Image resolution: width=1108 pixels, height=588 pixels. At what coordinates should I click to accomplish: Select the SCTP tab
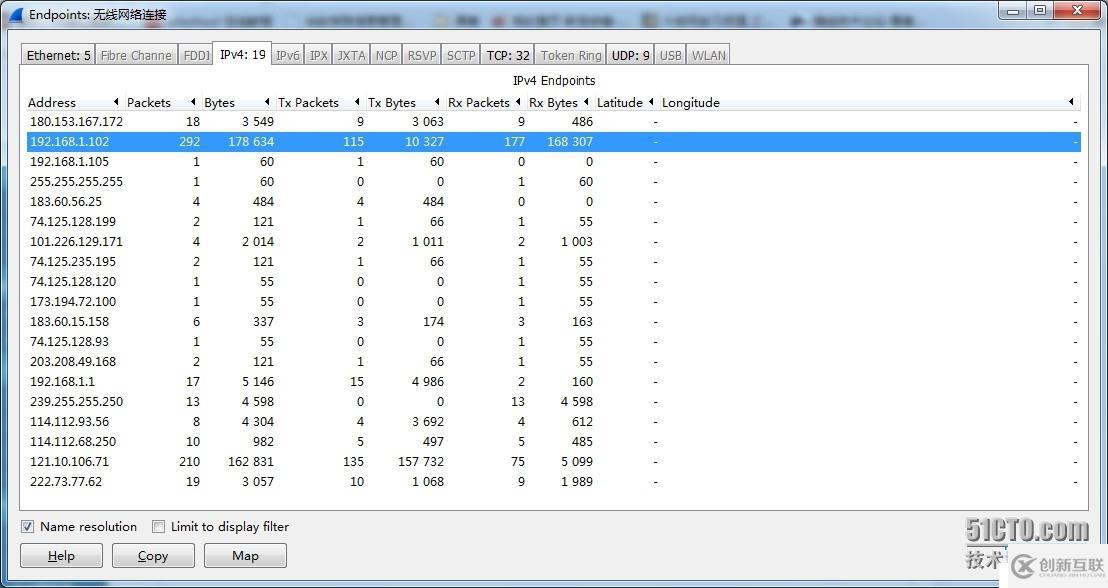pyautogui.click(x=461, y=55)
